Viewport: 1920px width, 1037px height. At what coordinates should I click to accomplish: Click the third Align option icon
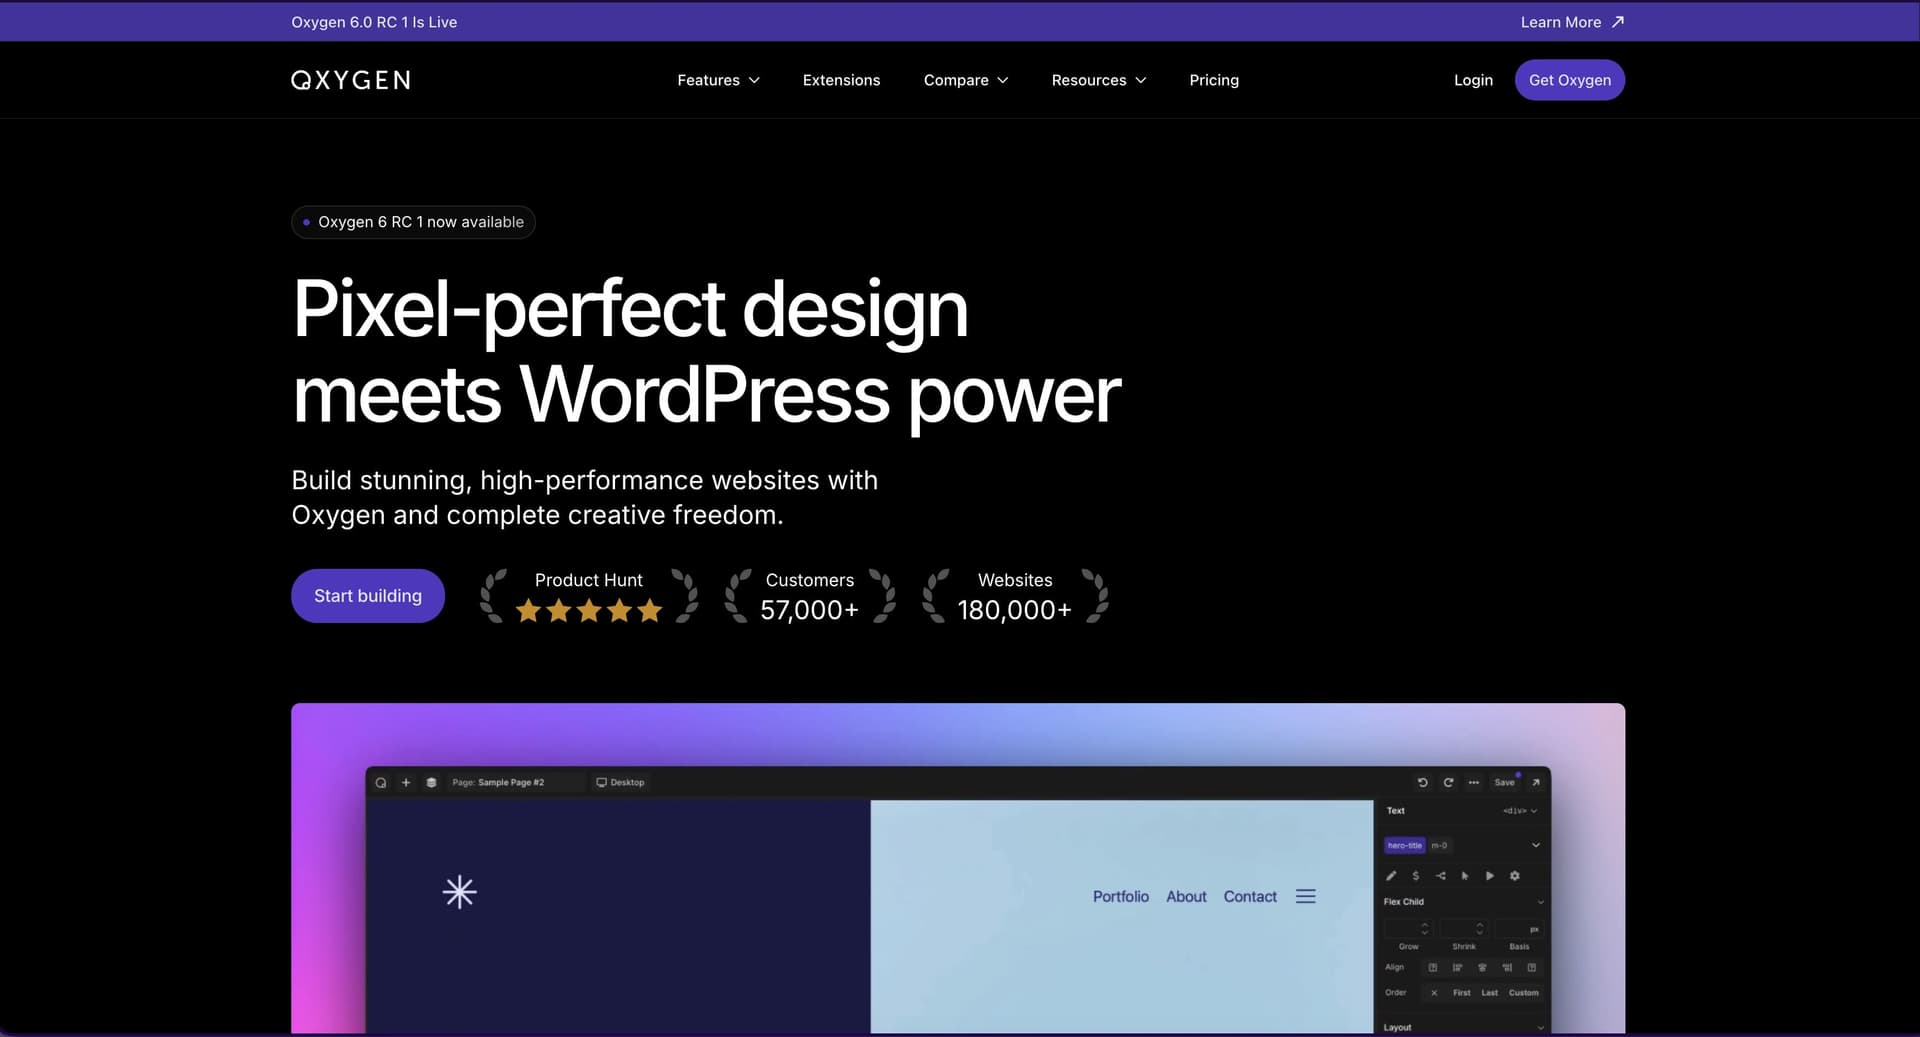coord(1482,968)
